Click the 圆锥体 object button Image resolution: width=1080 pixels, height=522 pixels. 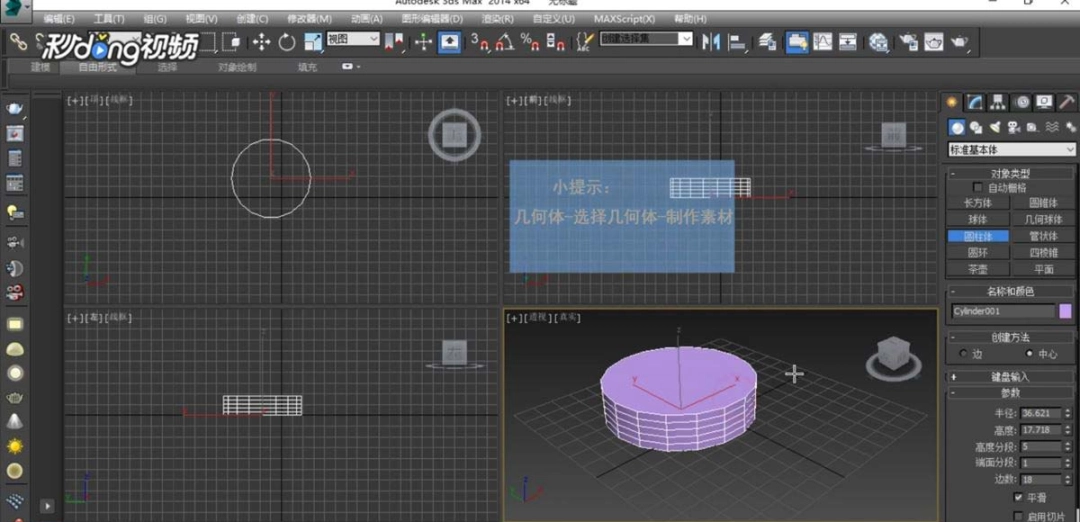pos(1043,203)
